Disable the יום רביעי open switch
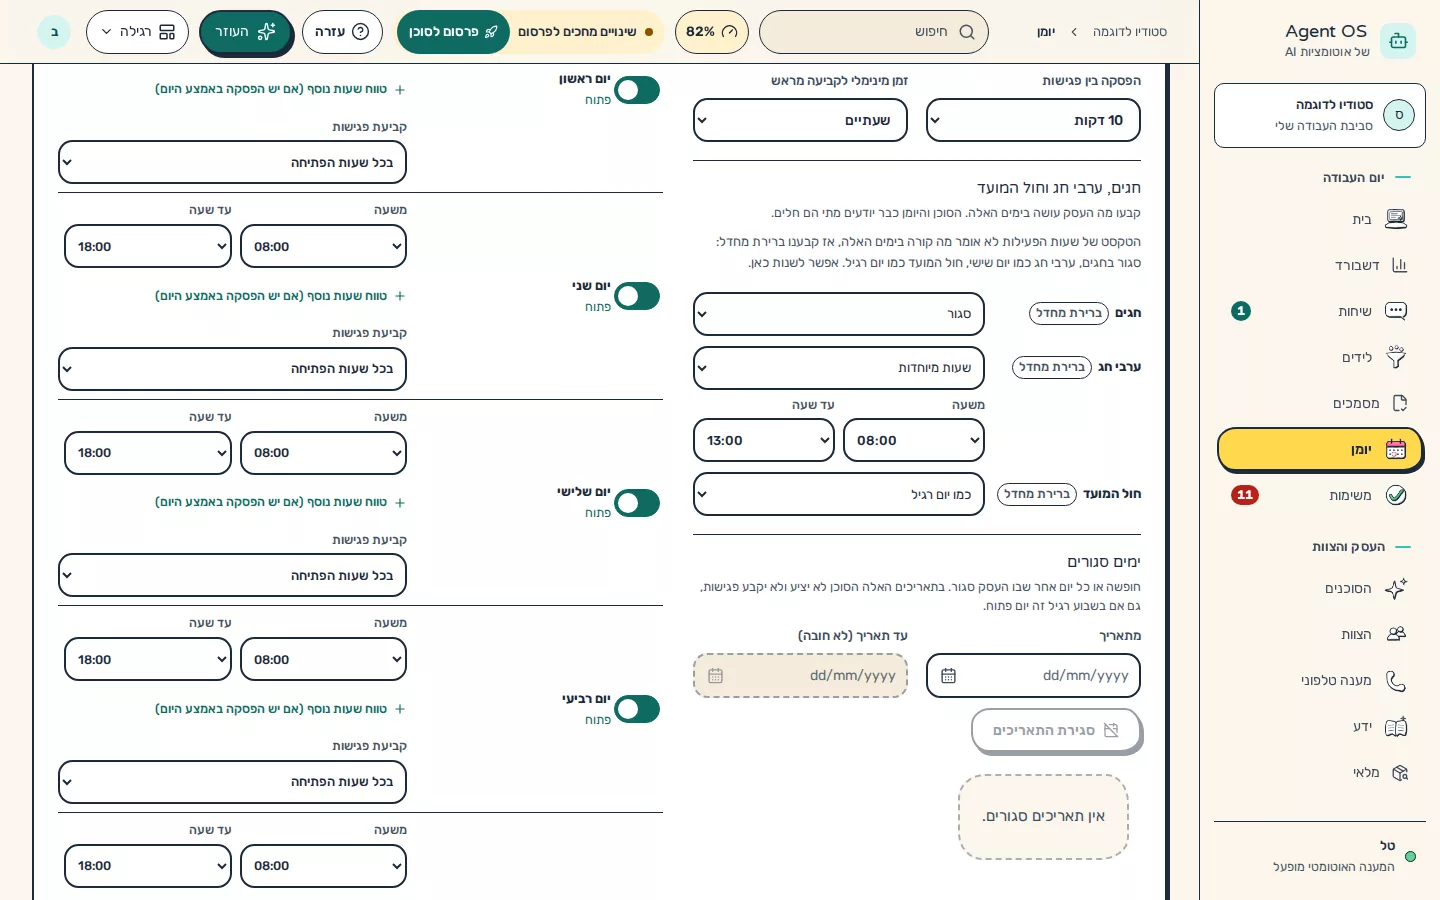The image size is (1440, 900). tap(637, 709)
